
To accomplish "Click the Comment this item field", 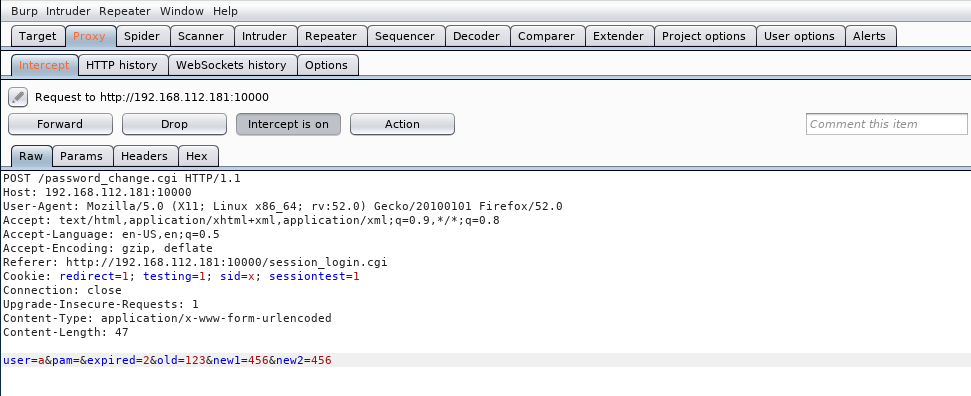I will click(886, 124).
